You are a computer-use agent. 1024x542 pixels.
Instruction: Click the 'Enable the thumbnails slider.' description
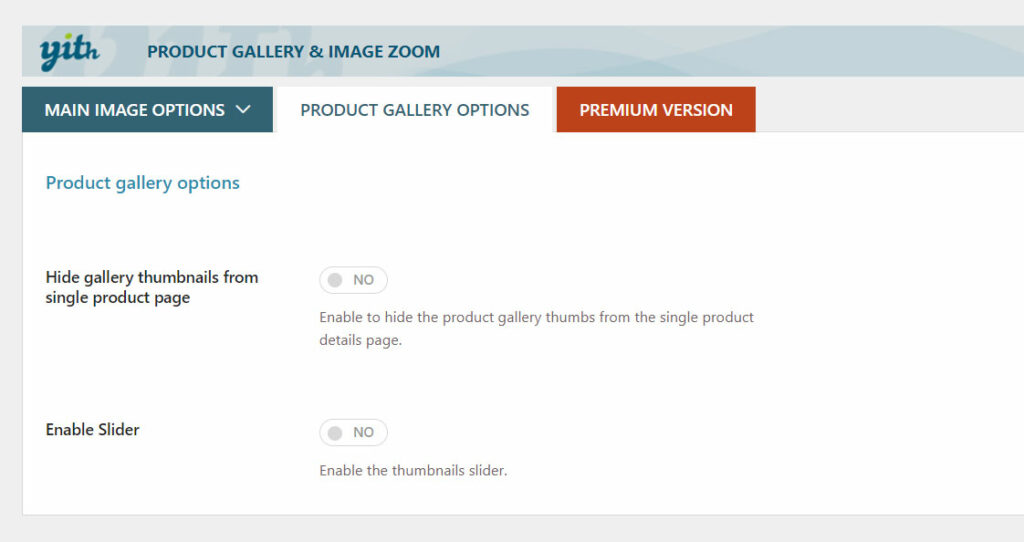pos(413,470)
